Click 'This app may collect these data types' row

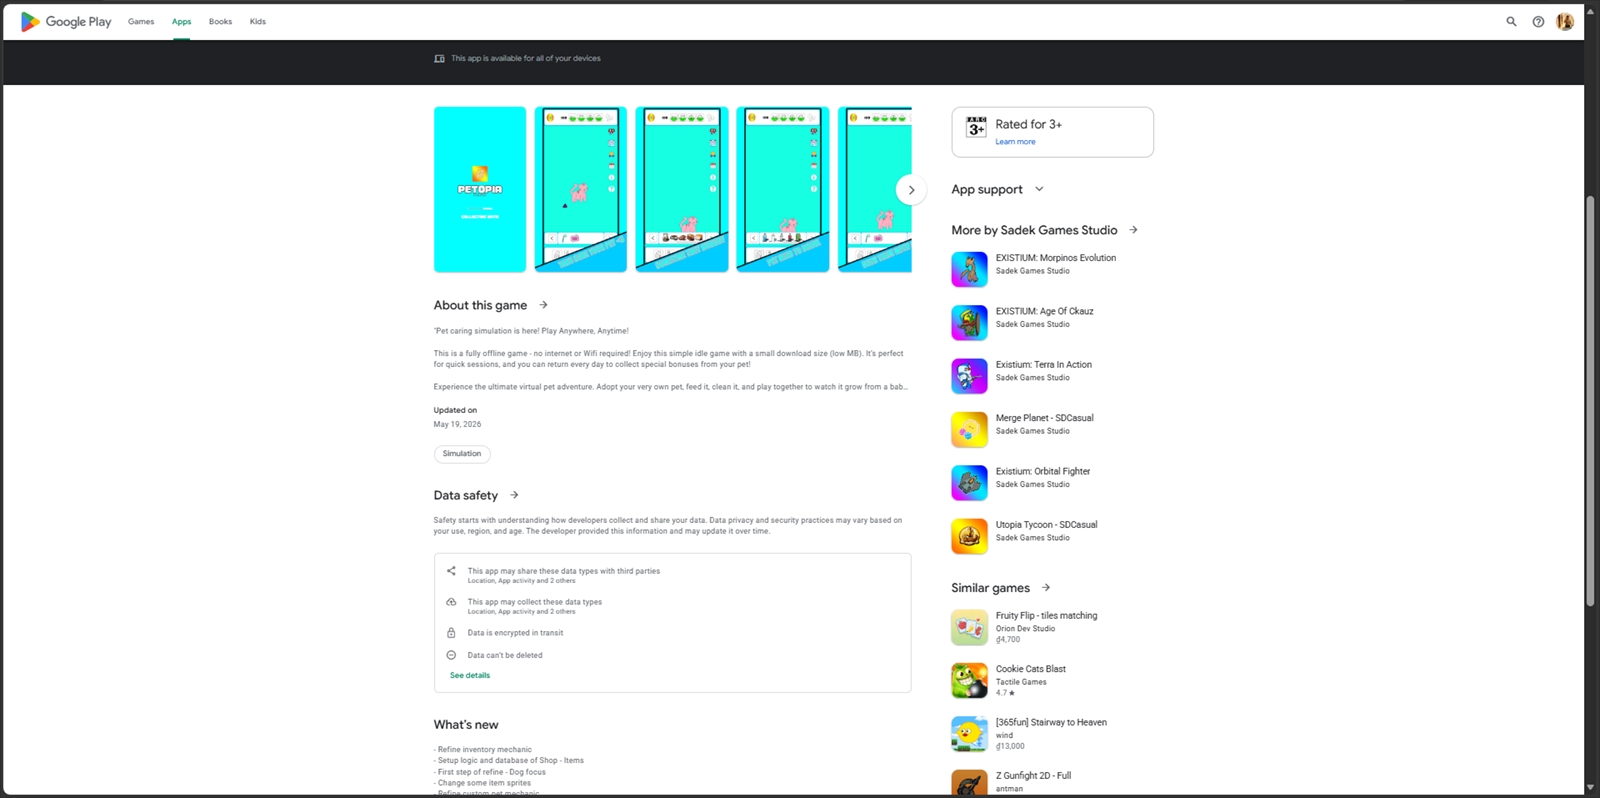pos(534,606)
